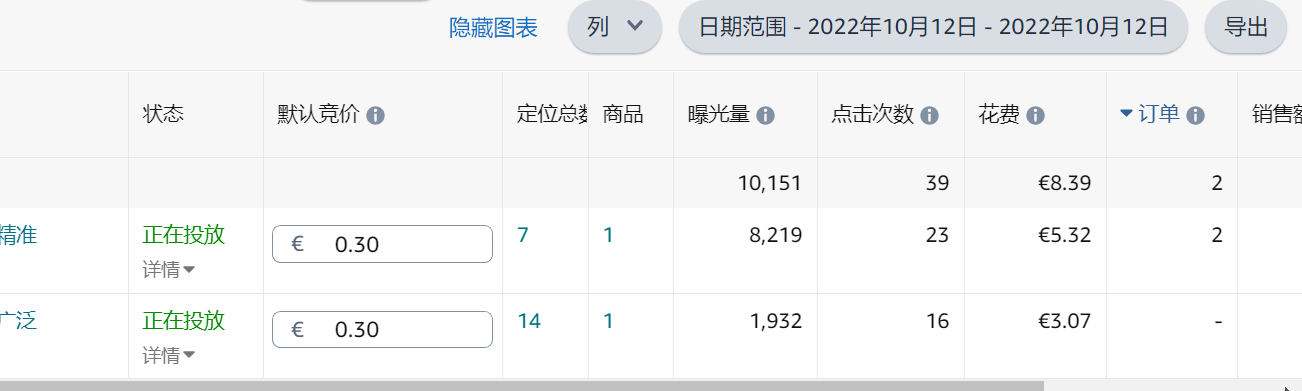1302x391 pixels.
Task: Click the horizontal scrollbar at the bottom
Action: click(x=521, y=385)
